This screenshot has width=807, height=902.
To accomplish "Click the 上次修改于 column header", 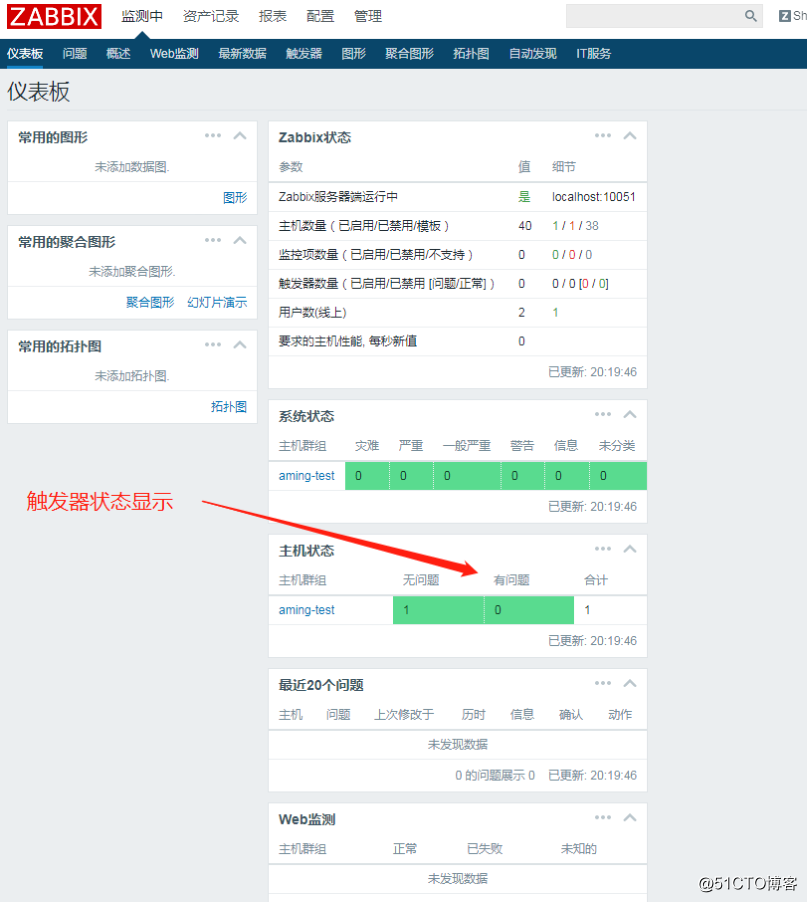I will point(404,714).
